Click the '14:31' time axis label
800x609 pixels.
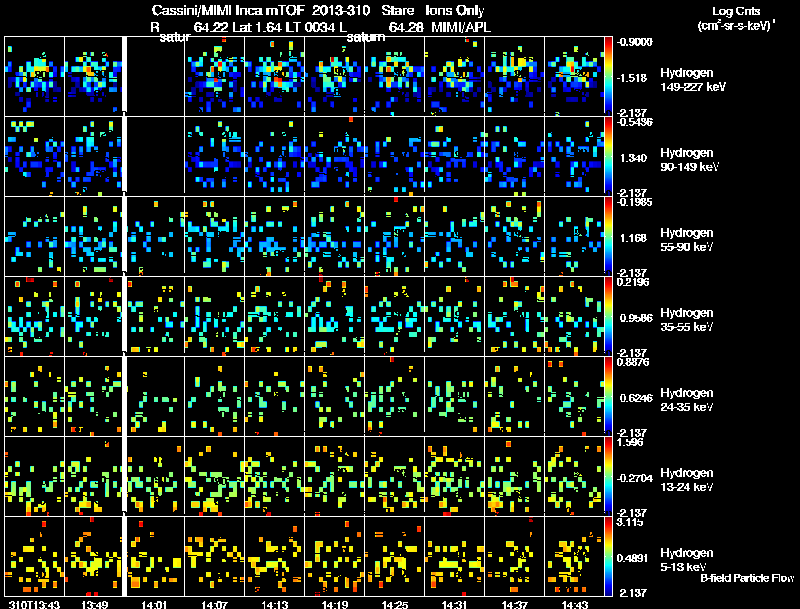pyautogui.click(x=454, y=604)
